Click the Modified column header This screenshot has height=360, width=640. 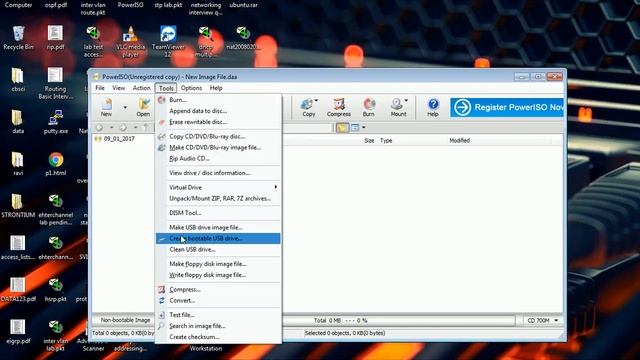(x=460, y=140)
